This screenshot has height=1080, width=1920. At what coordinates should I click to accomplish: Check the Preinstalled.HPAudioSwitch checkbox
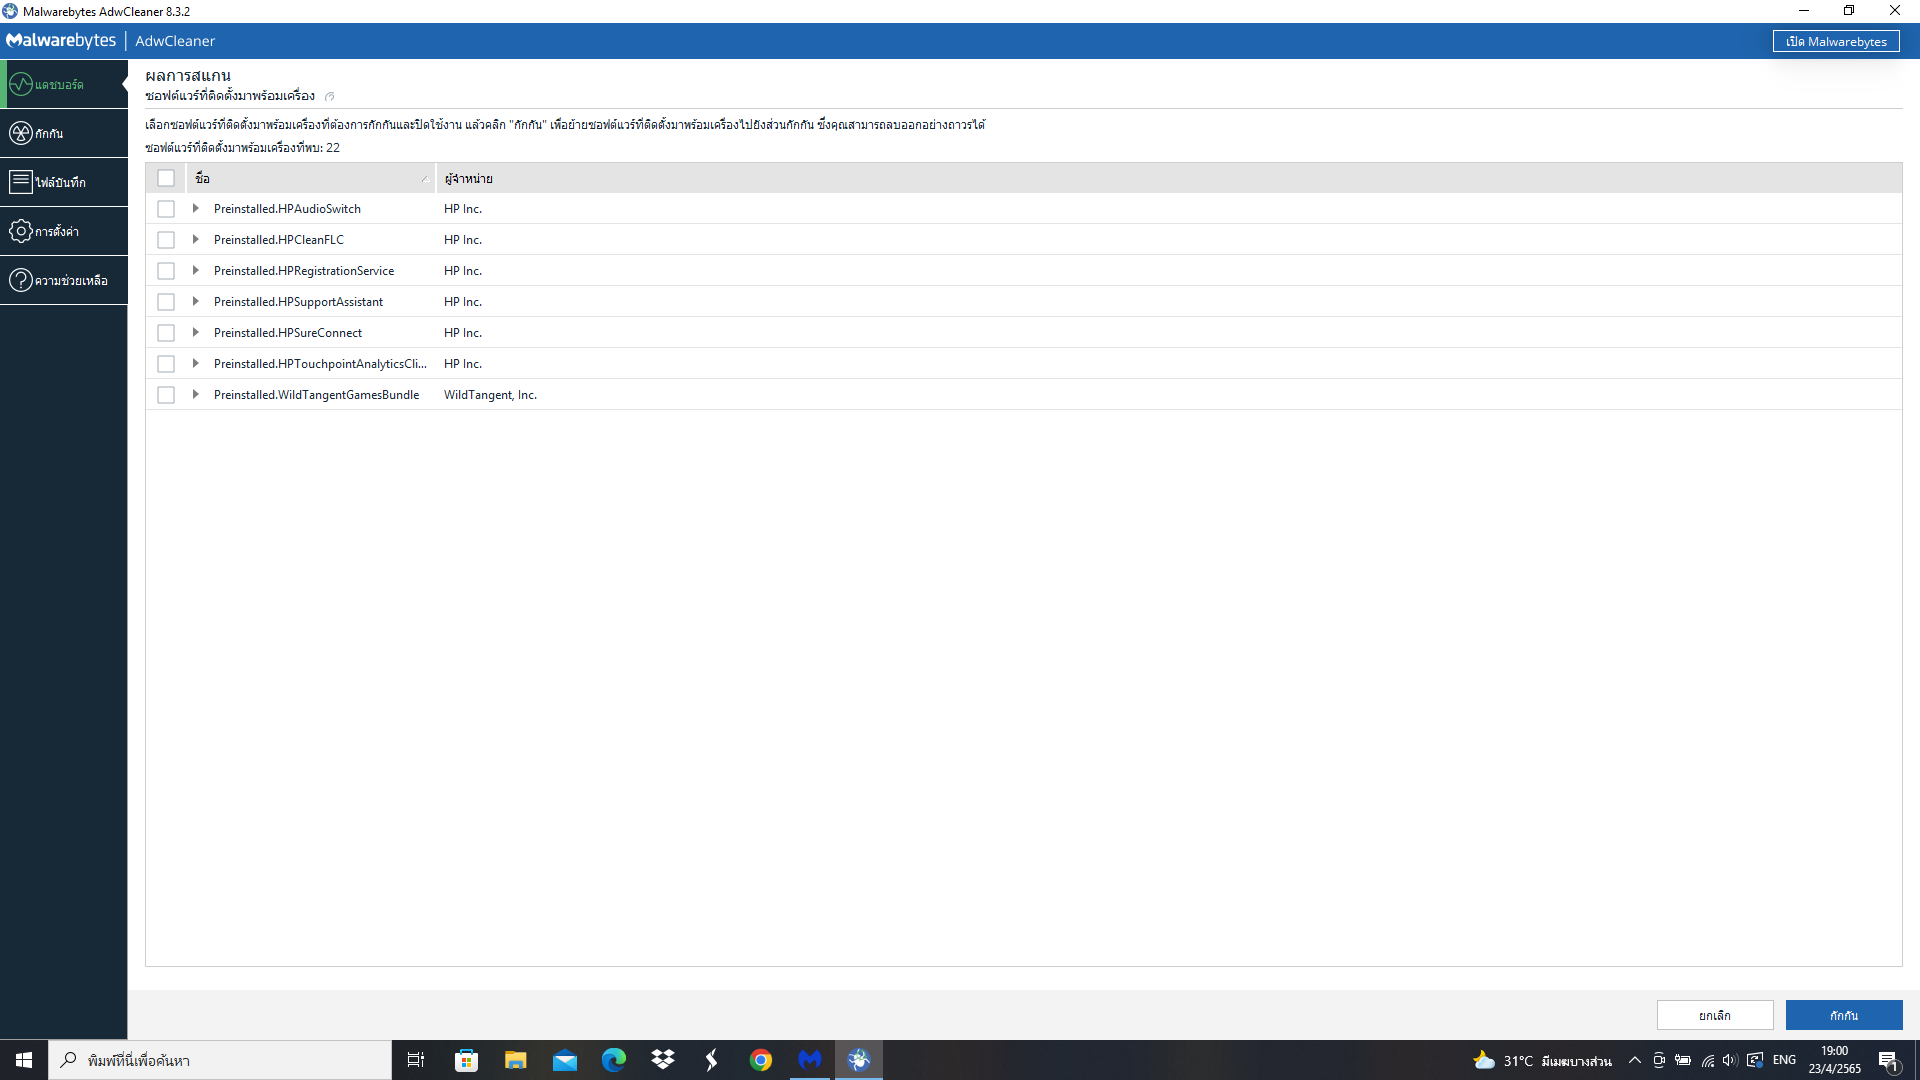click(166, 209)
